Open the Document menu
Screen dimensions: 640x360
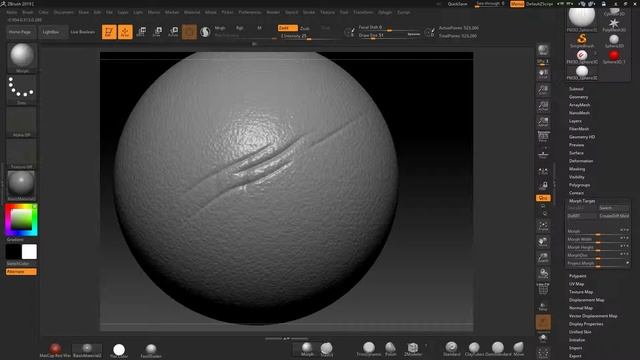(64, 12)
